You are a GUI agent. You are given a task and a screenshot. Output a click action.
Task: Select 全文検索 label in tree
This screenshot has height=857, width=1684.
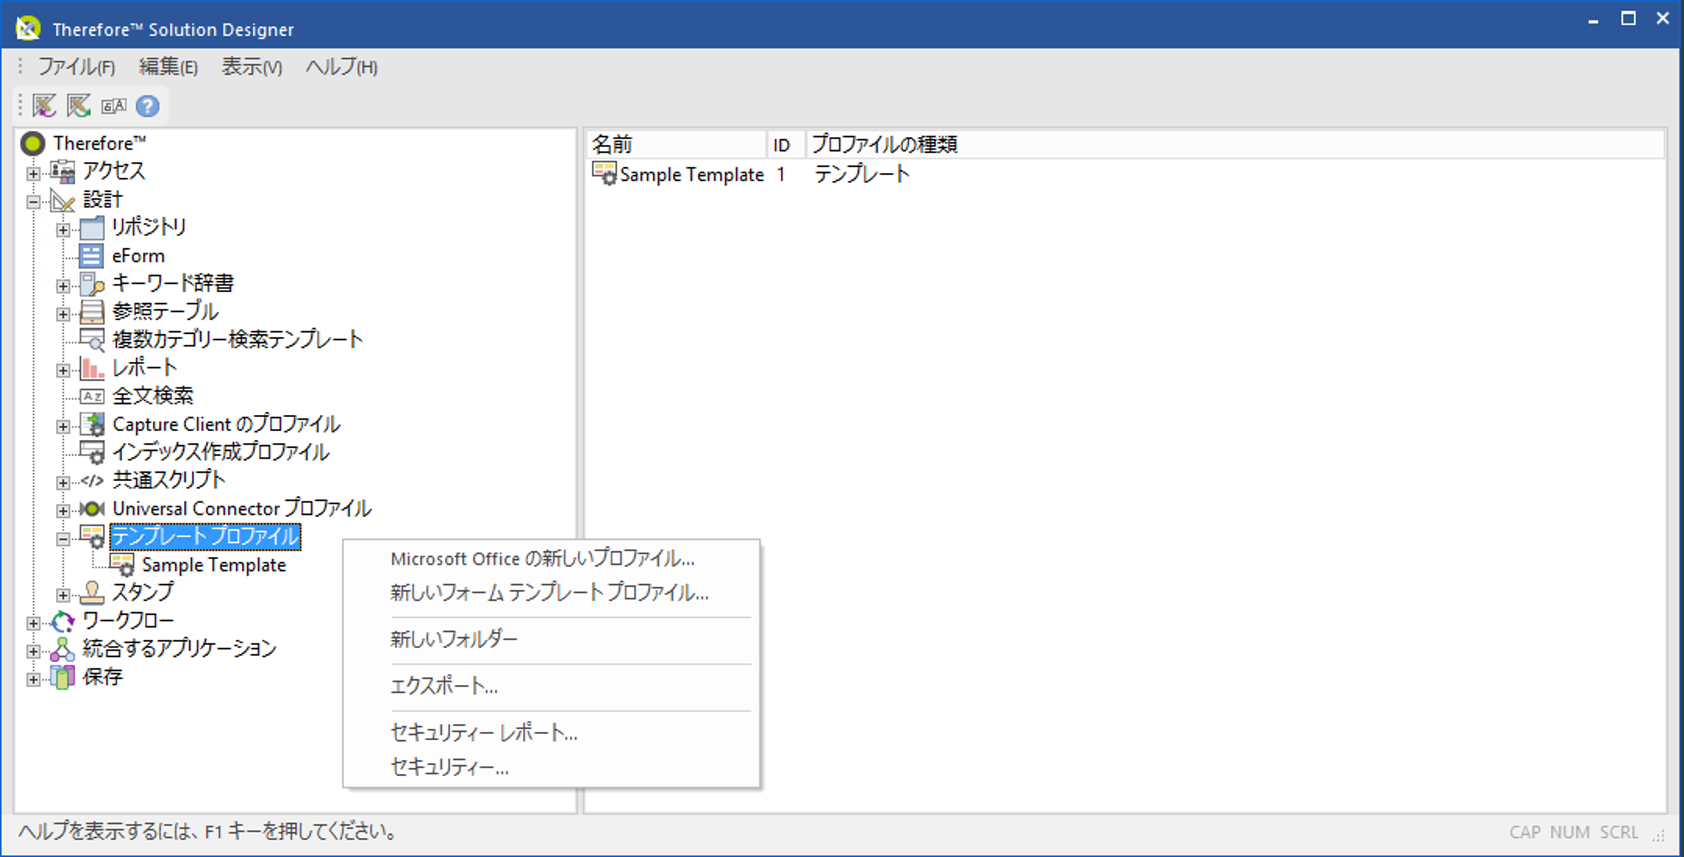[153, 396]
